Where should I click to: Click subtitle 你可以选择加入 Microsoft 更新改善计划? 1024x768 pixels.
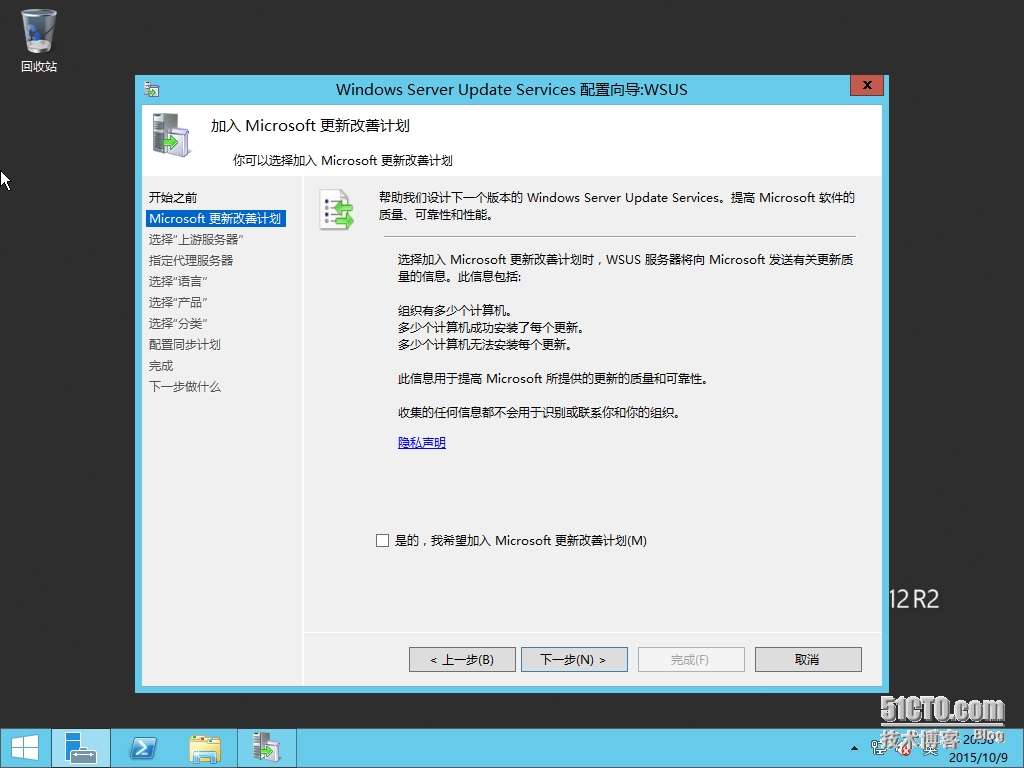(343, 161)
